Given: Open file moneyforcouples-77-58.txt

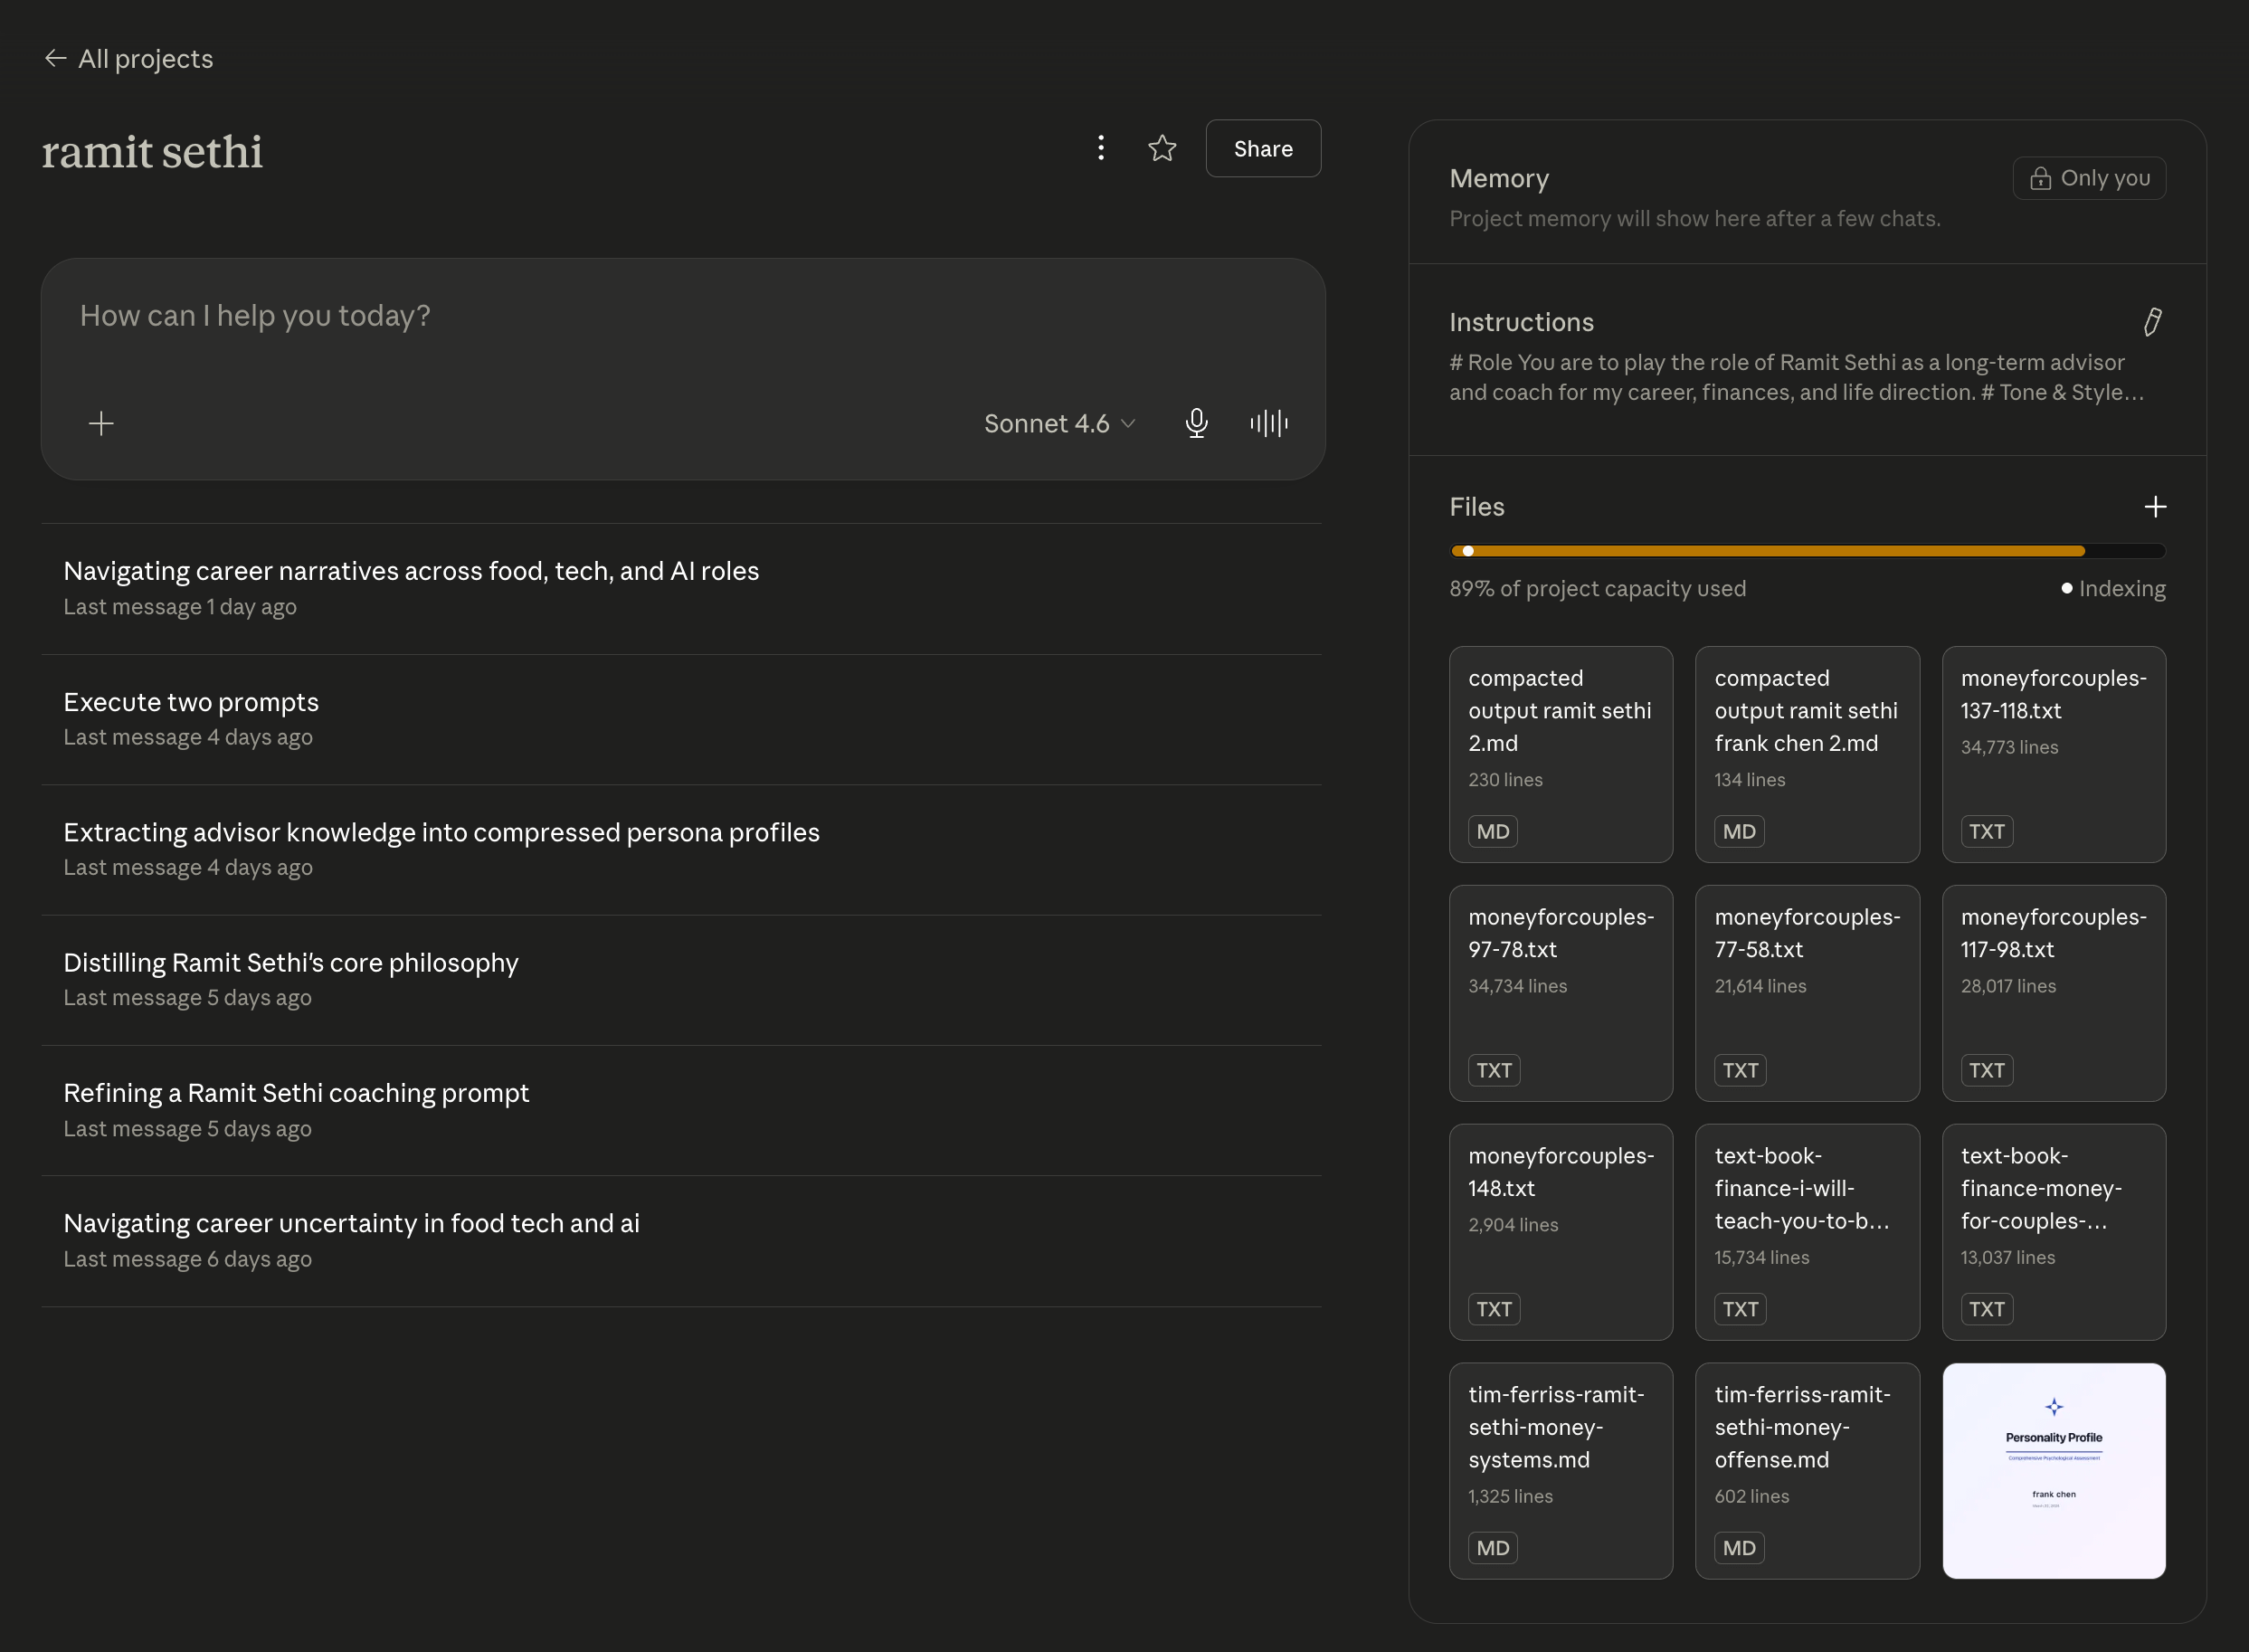Looking at the screenshot, I should pyautogui.click(x=1807, y=993).
